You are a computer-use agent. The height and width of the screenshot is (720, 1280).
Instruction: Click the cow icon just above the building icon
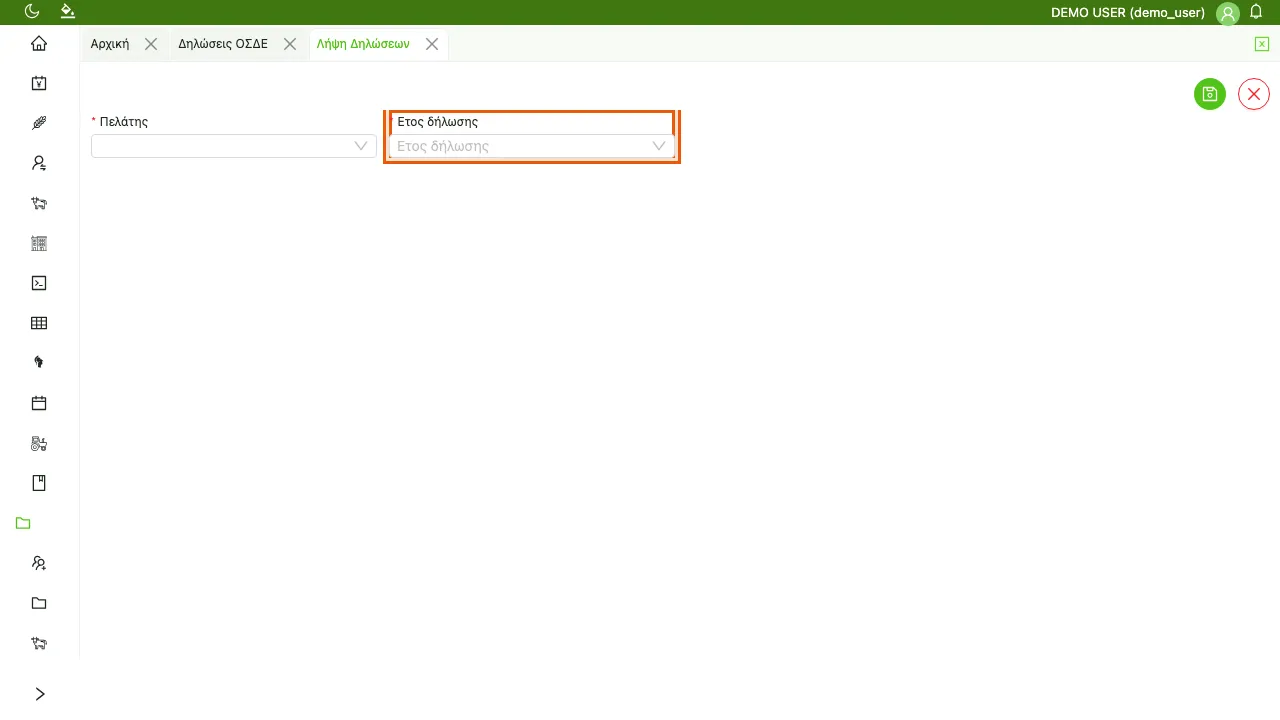tap(39, 203)
